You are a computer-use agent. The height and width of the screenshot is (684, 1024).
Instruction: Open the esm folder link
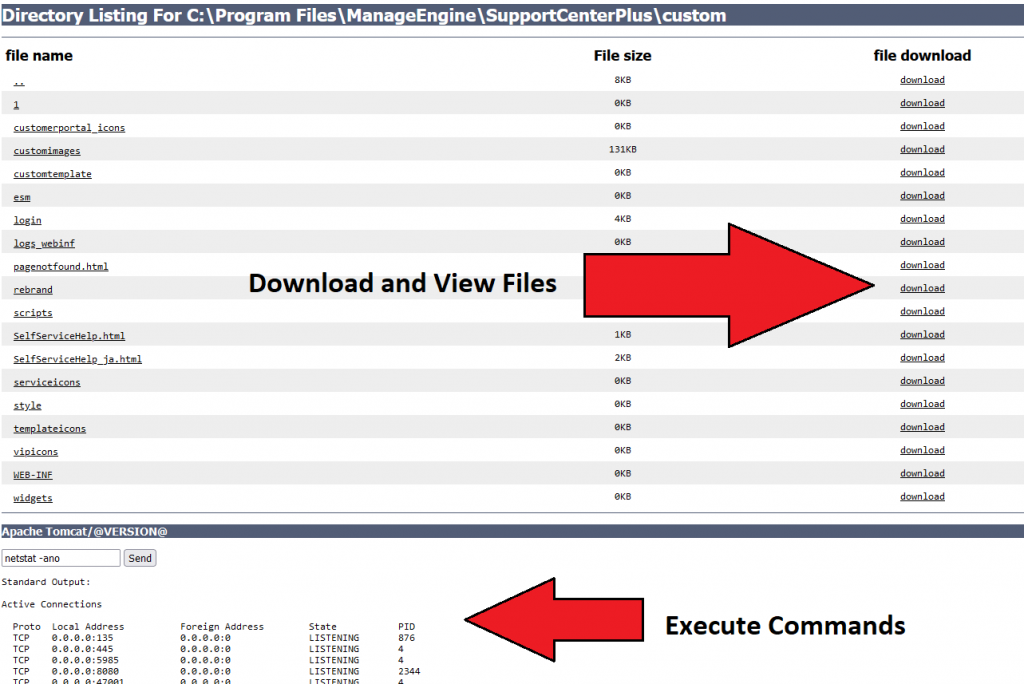click(21, 197)
